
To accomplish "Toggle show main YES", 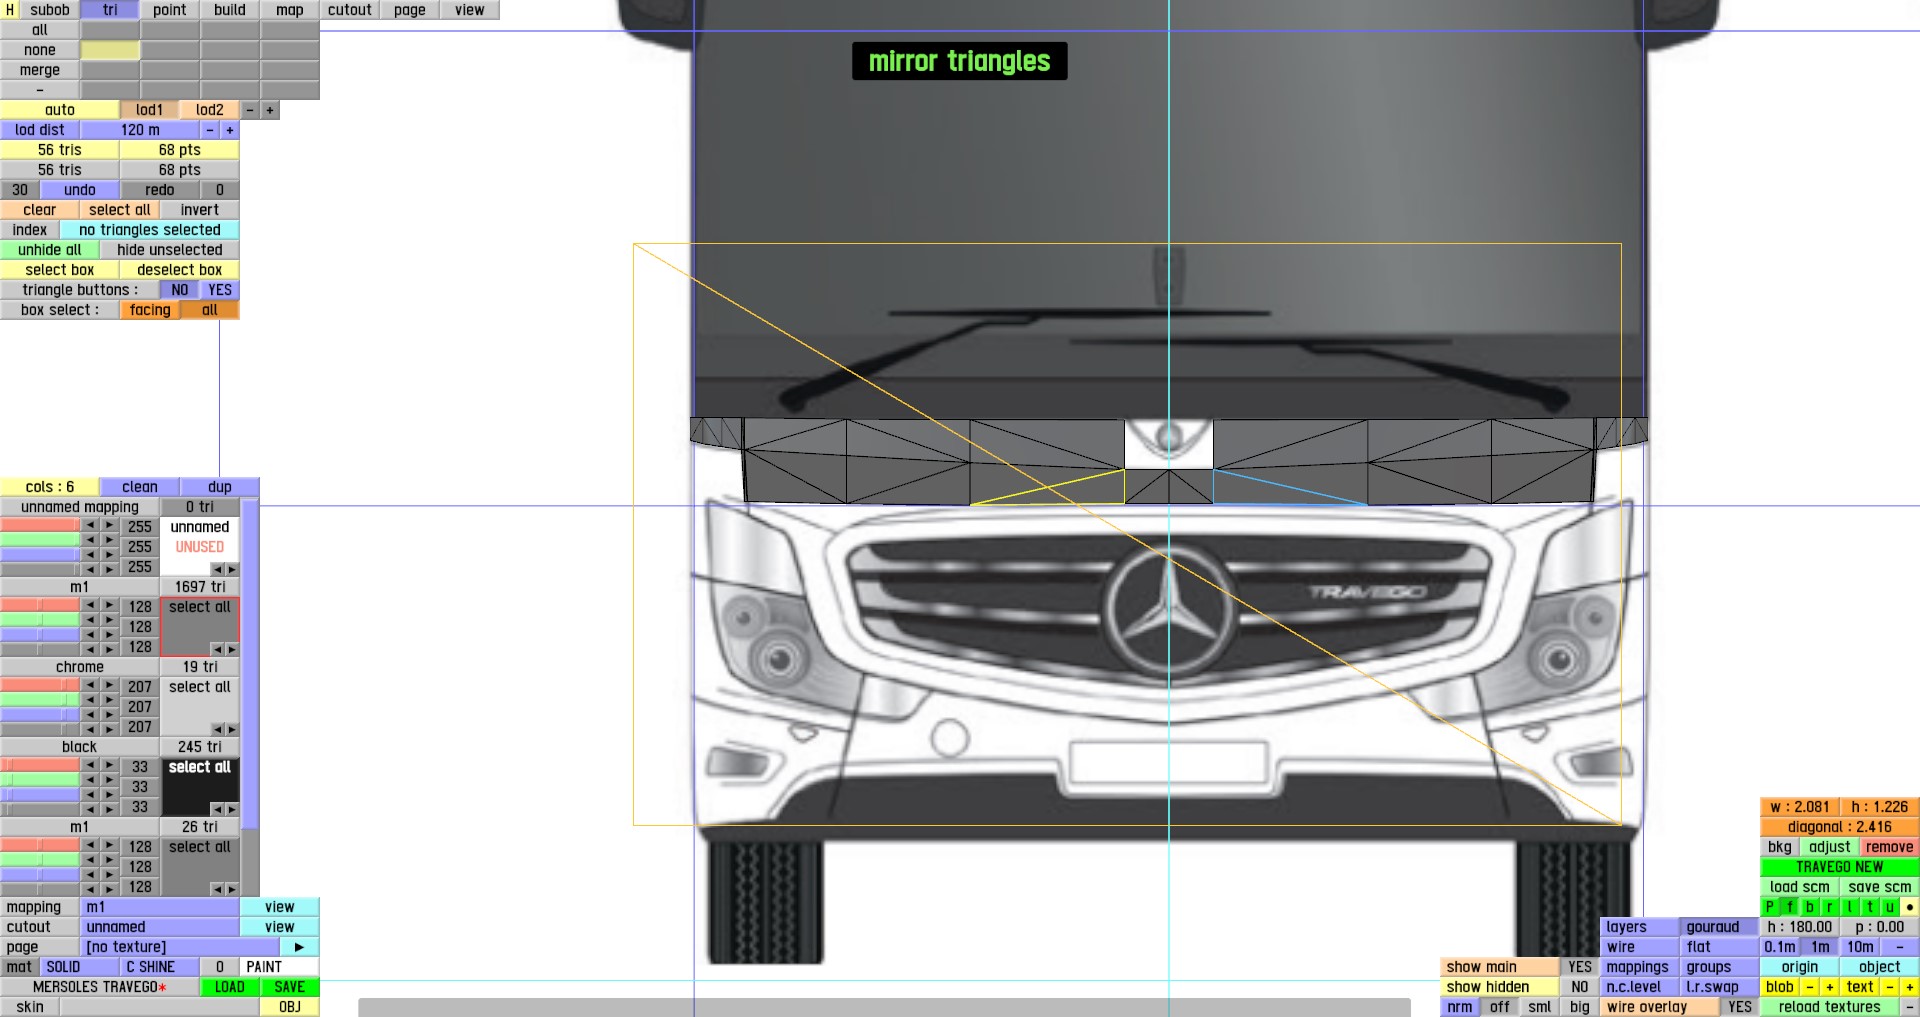I will pos(1580,967).
